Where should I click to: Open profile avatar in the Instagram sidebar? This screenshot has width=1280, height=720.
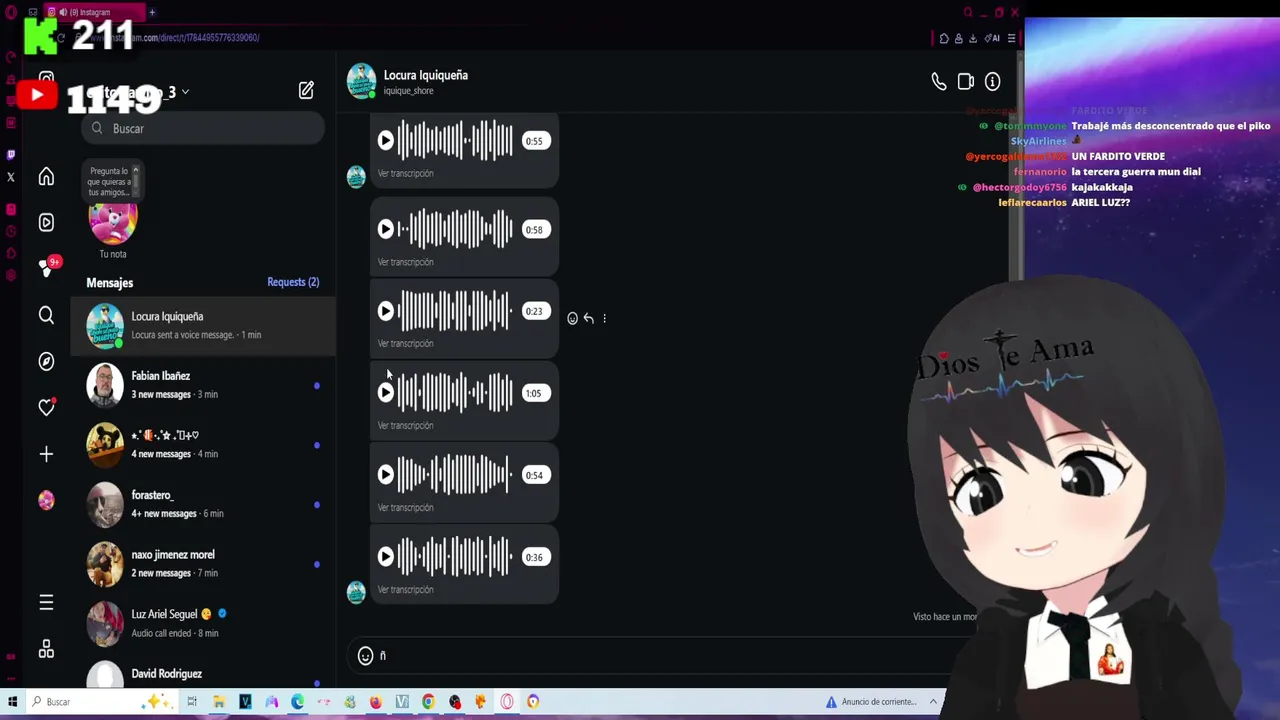(46, 500)
